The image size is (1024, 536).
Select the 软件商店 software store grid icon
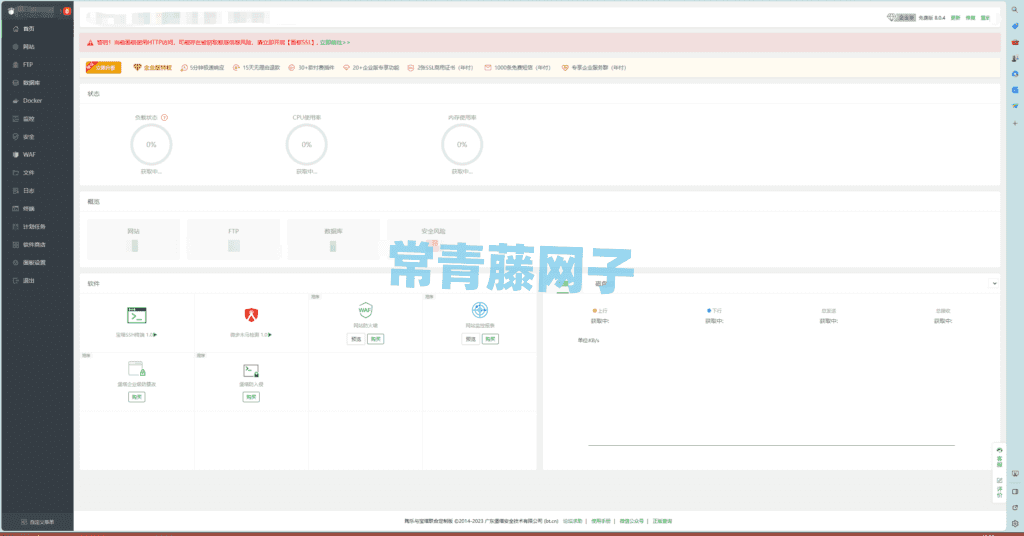click(x=16, y=244)
